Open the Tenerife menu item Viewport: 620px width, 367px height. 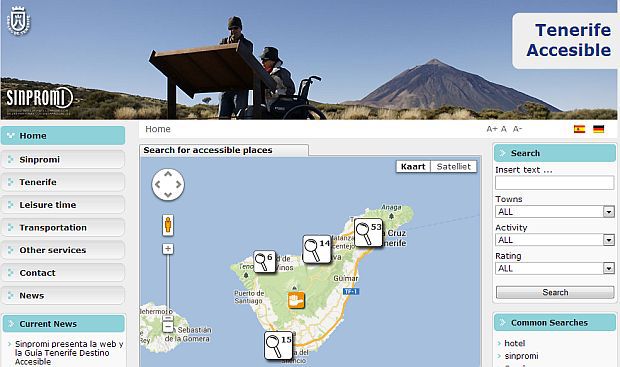tap(63, 182)
